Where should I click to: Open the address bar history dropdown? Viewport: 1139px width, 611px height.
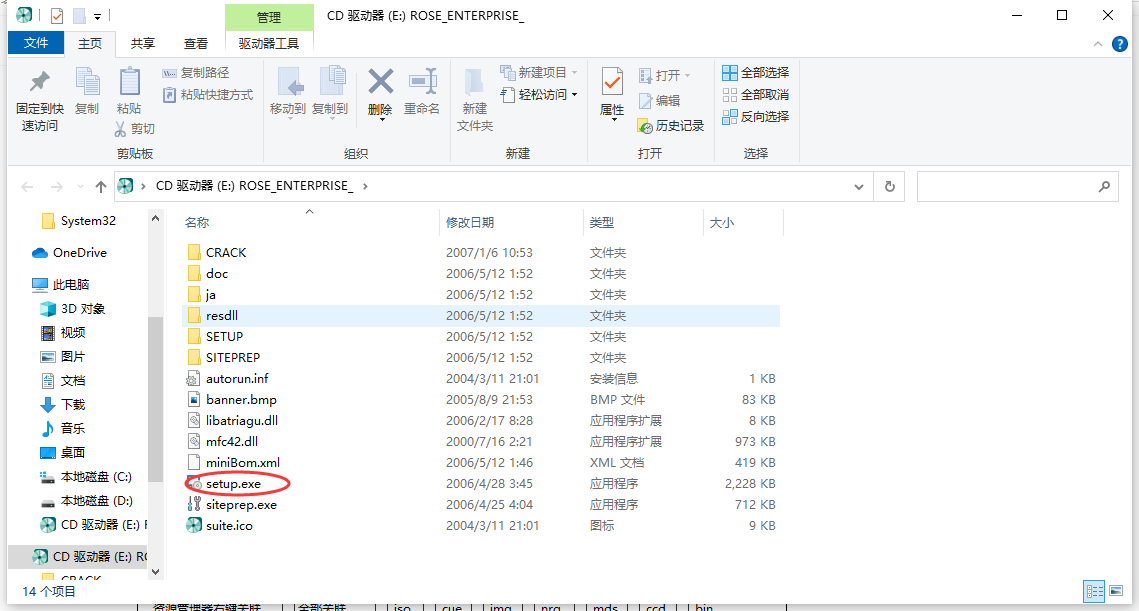[x=859, y=187]
